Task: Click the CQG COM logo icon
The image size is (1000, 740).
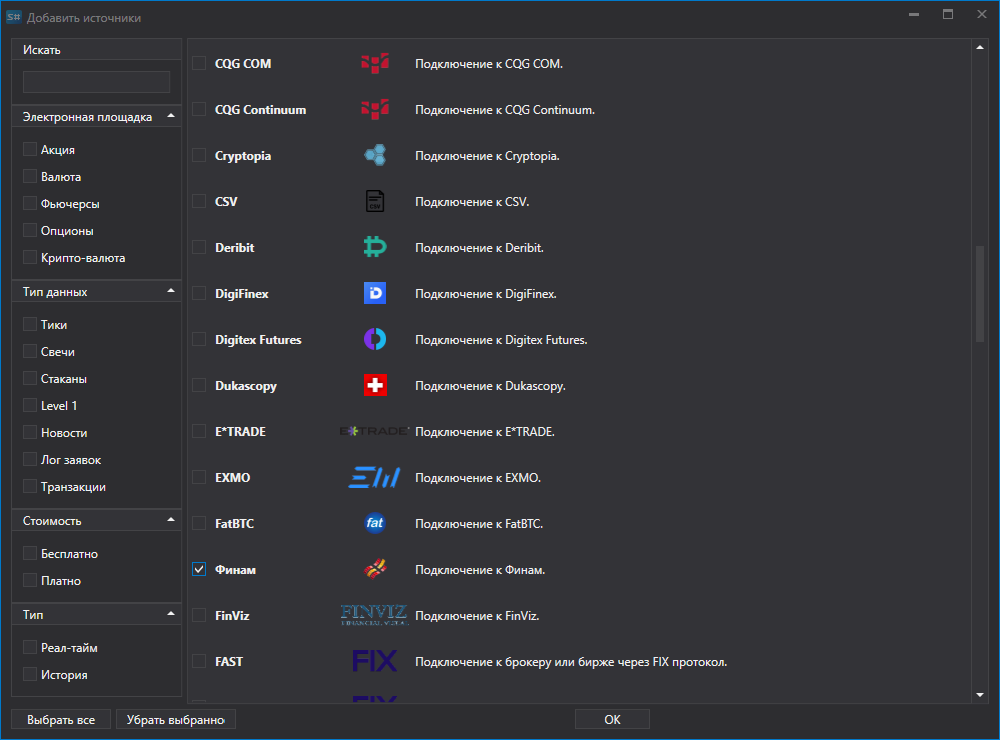Action: point(375,63)
